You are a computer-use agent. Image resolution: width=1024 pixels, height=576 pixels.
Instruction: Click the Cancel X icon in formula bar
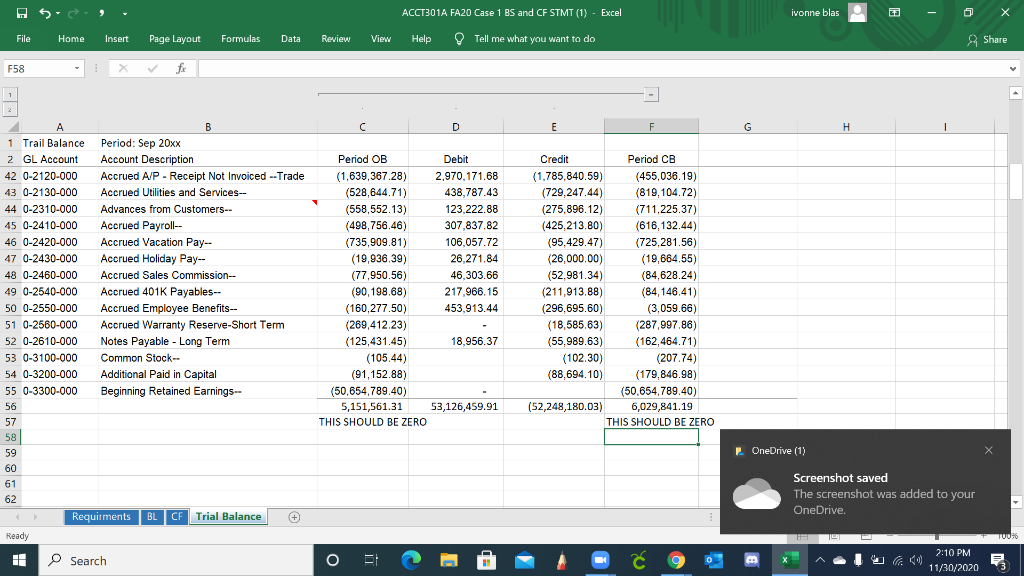tap(123, 69)
